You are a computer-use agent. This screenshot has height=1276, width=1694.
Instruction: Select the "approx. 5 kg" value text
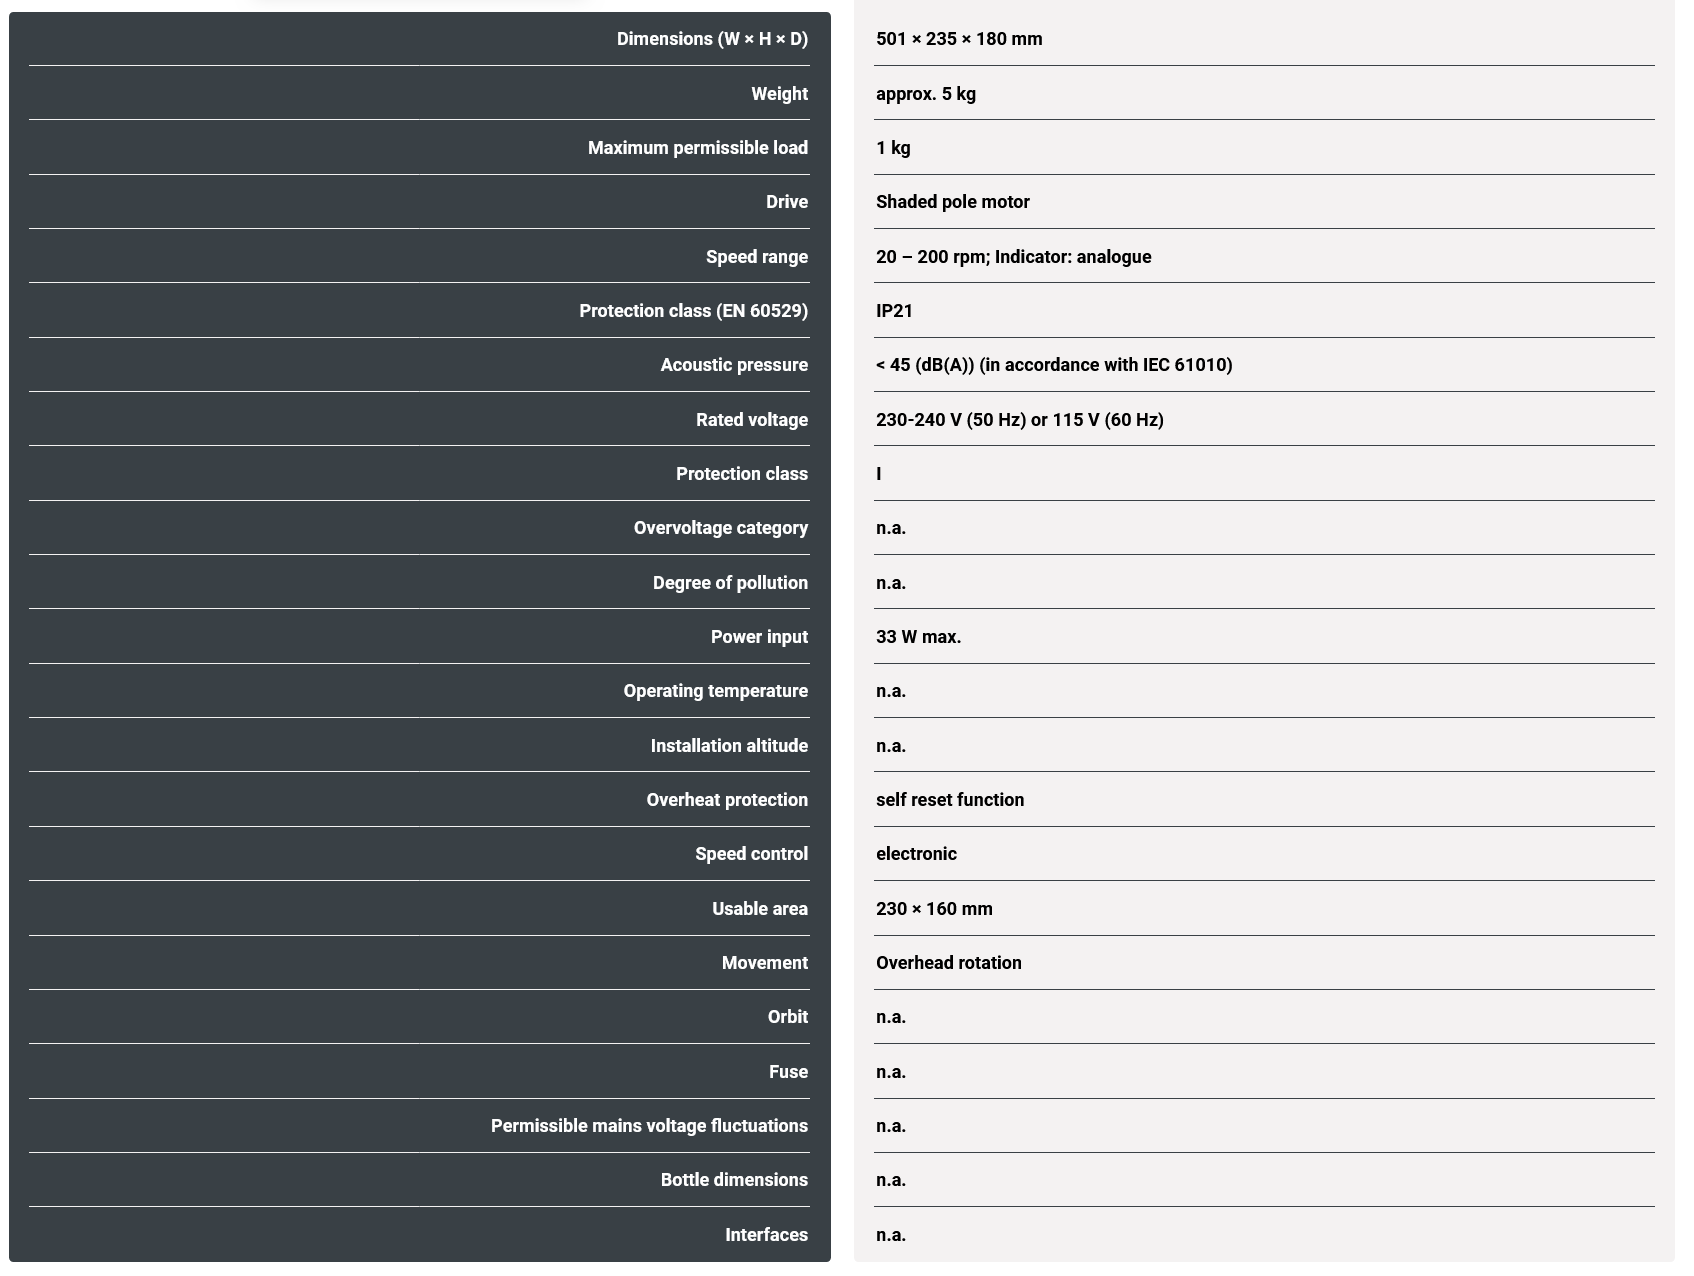click(x=925, y=94)
